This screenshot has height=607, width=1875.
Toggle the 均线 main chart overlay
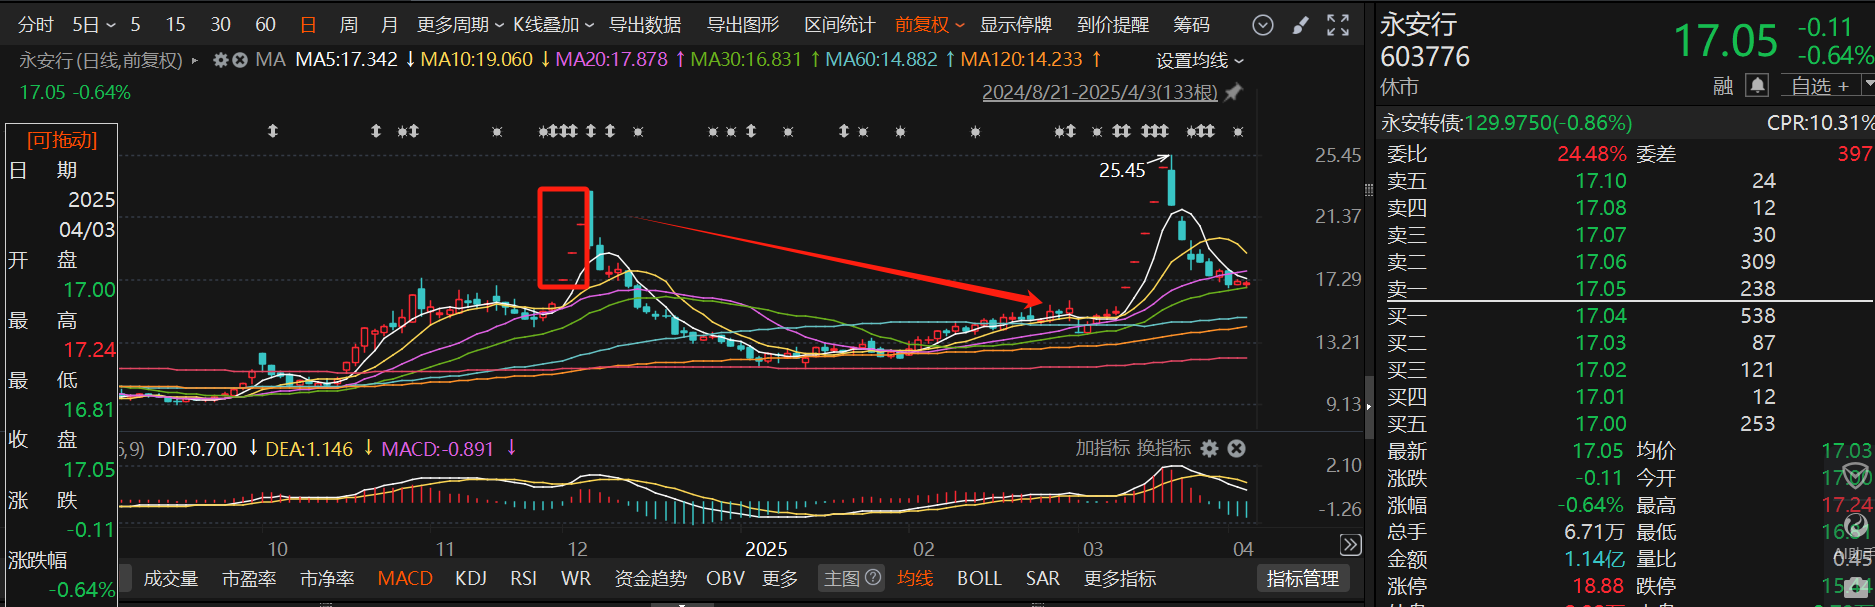(915, 578)
